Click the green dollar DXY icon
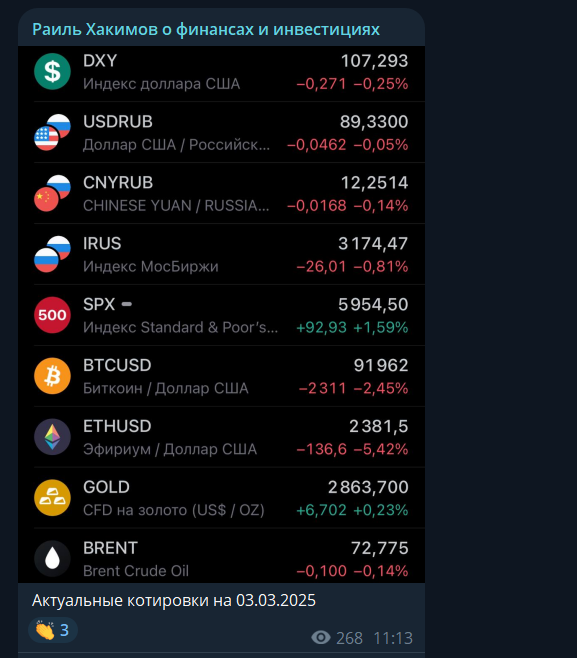 point(52,71)
